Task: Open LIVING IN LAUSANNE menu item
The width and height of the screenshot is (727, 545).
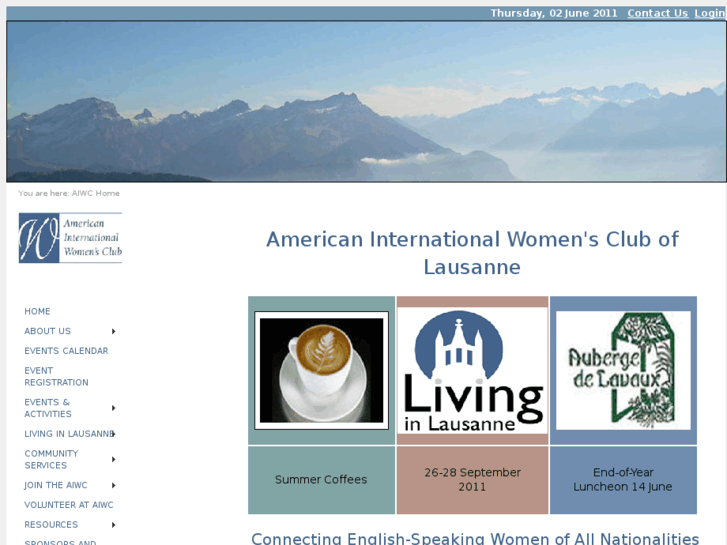Action: 69,434
